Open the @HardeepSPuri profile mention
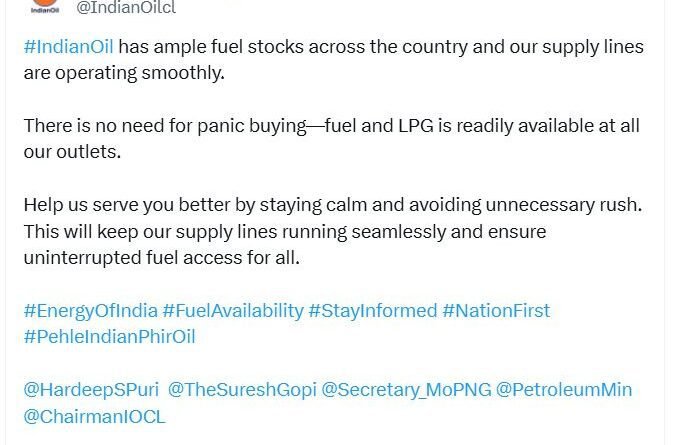The width and height of the screenshot is (679, 445). 91,389
